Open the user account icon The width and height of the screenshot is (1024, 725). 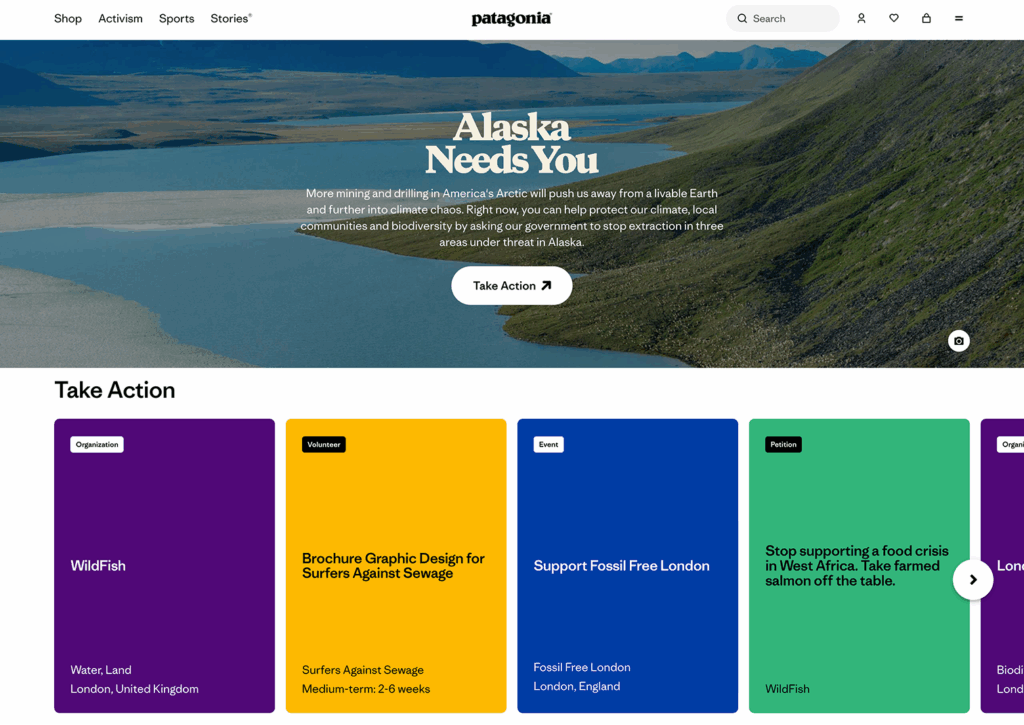pos(861,18)
